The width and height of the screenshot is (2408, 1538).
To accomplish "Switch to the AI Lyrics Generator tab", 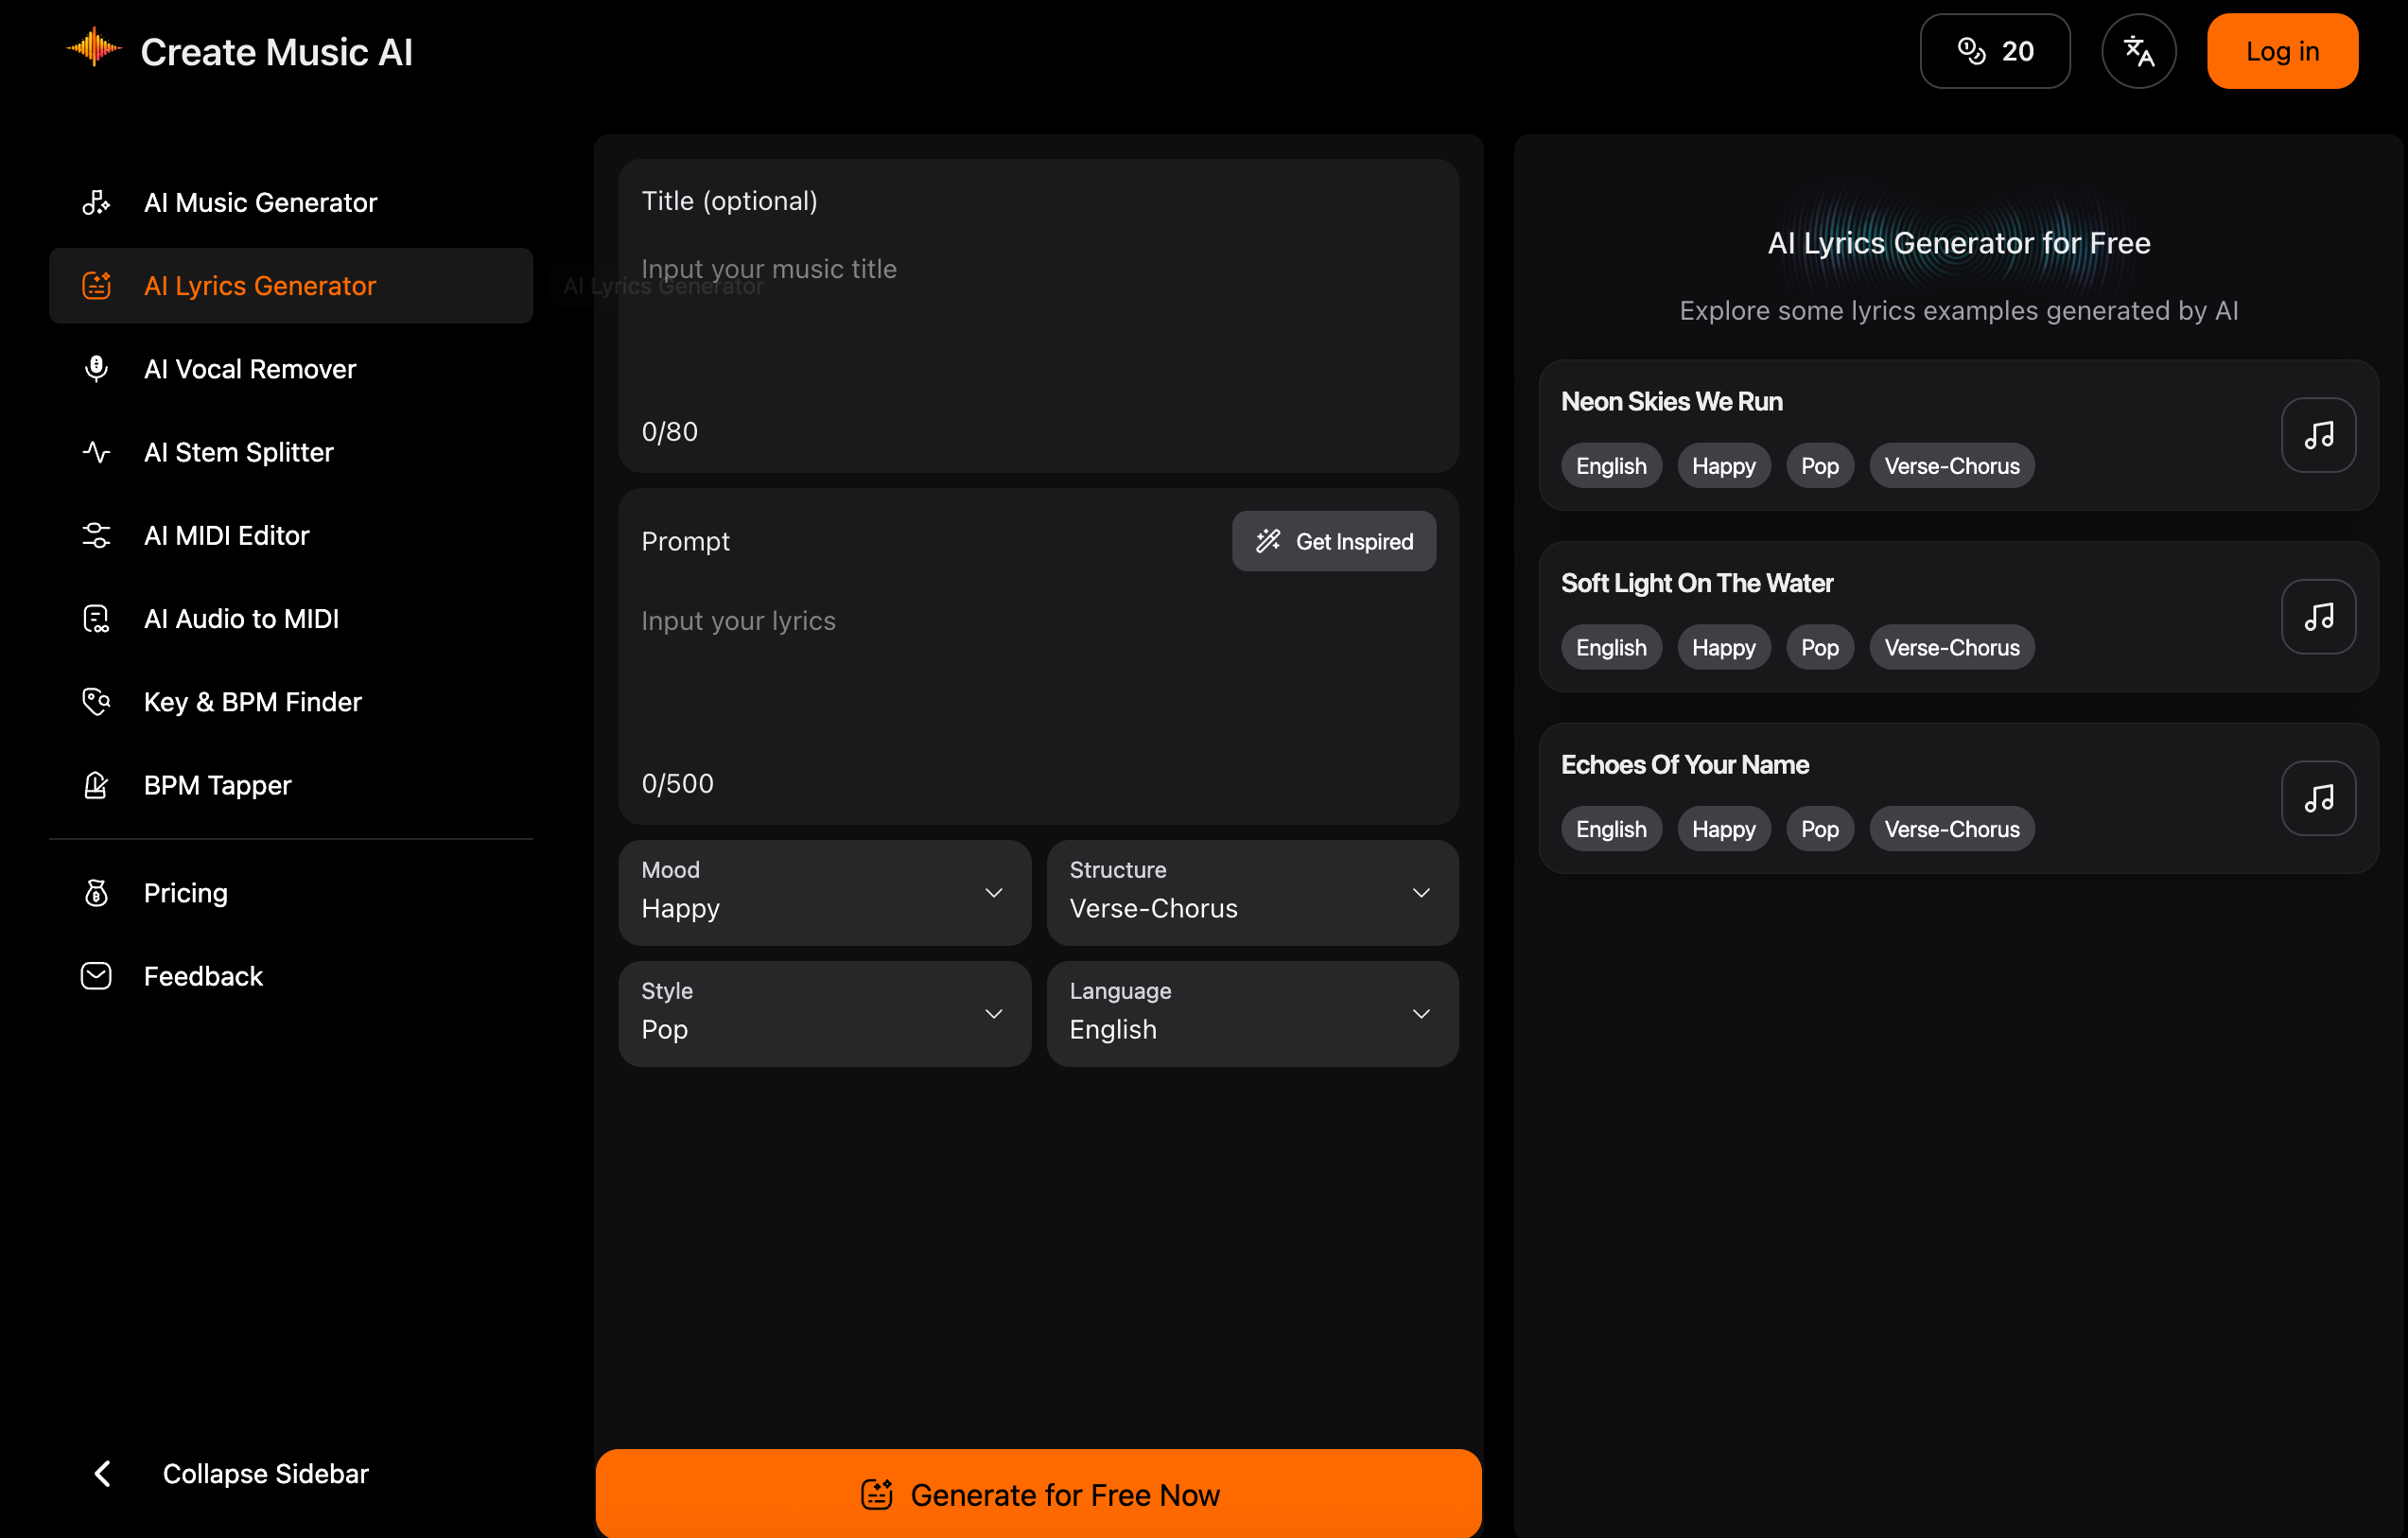I will click(260, 285).
